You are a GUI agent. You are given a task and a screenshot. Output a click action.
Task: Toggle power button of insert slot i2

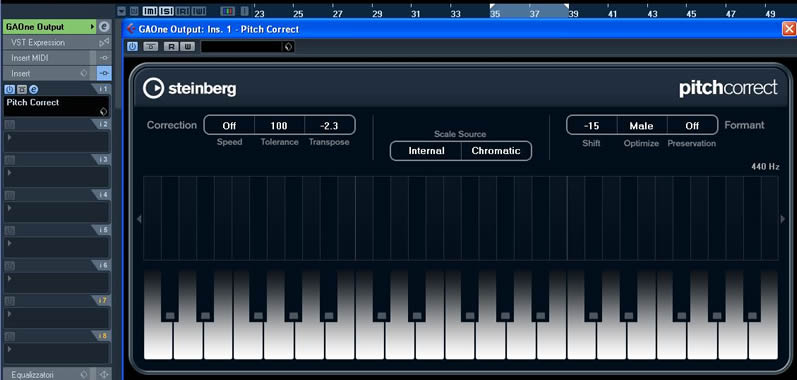coord(9,124)
